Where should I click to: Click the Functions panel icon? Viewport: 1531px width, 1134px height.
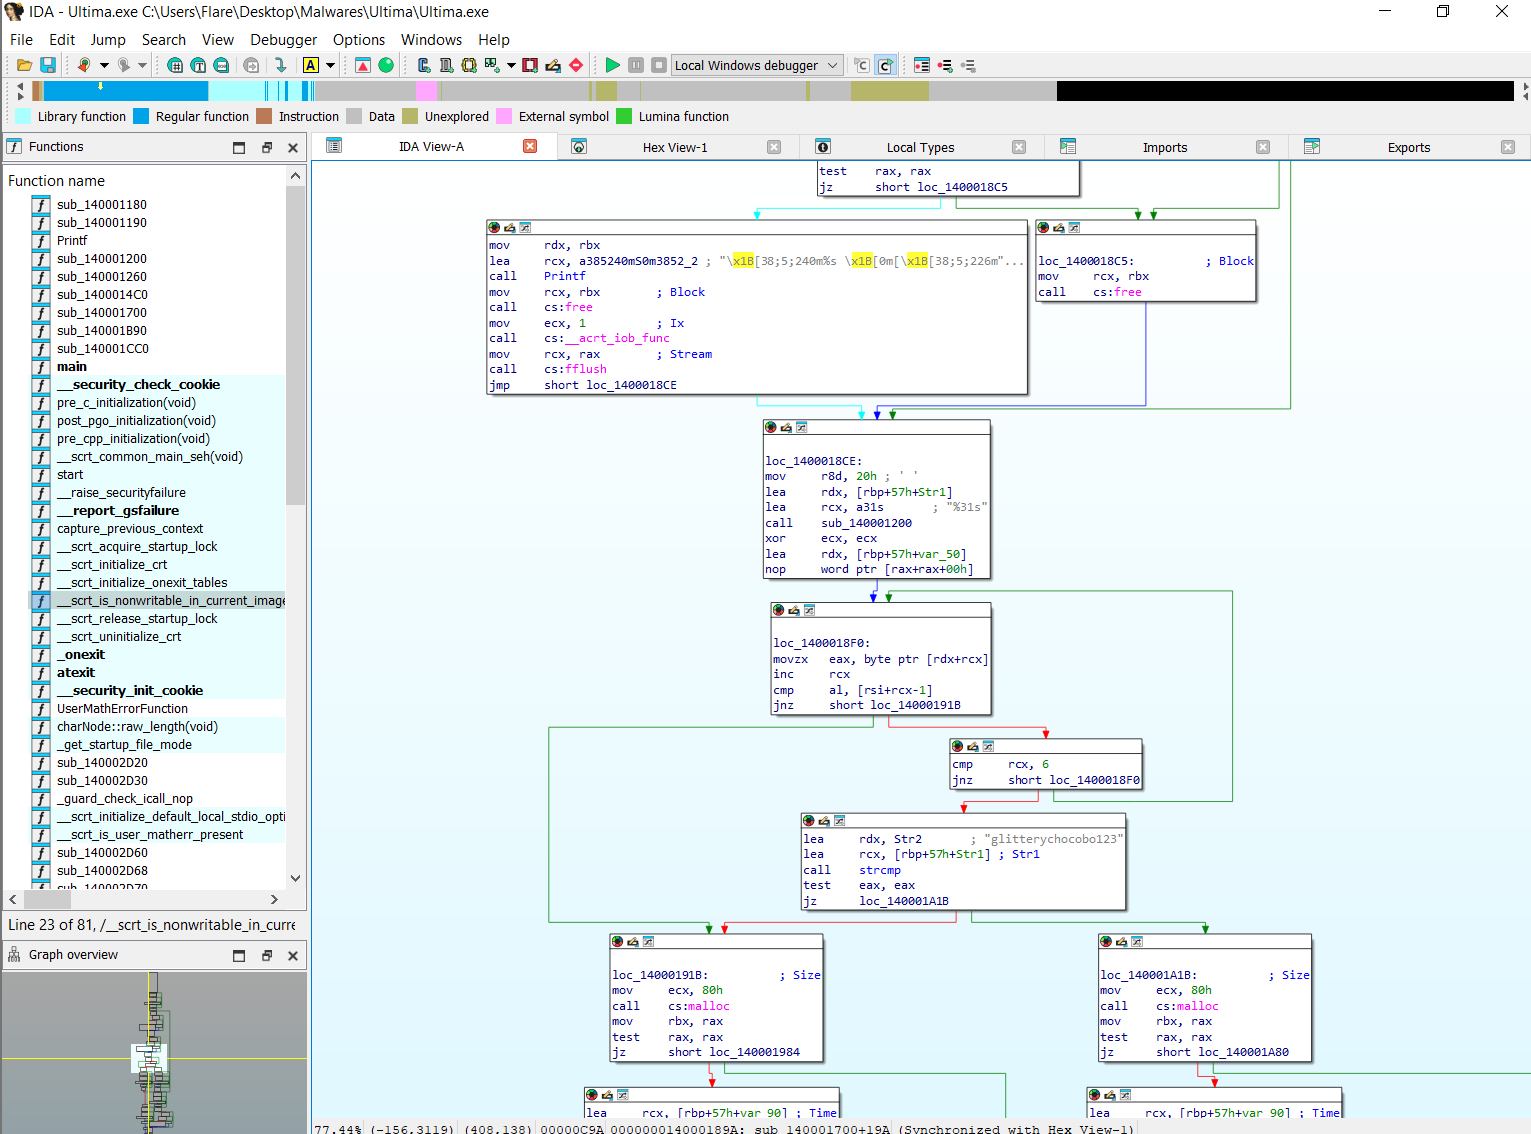[x=15, y=147]
